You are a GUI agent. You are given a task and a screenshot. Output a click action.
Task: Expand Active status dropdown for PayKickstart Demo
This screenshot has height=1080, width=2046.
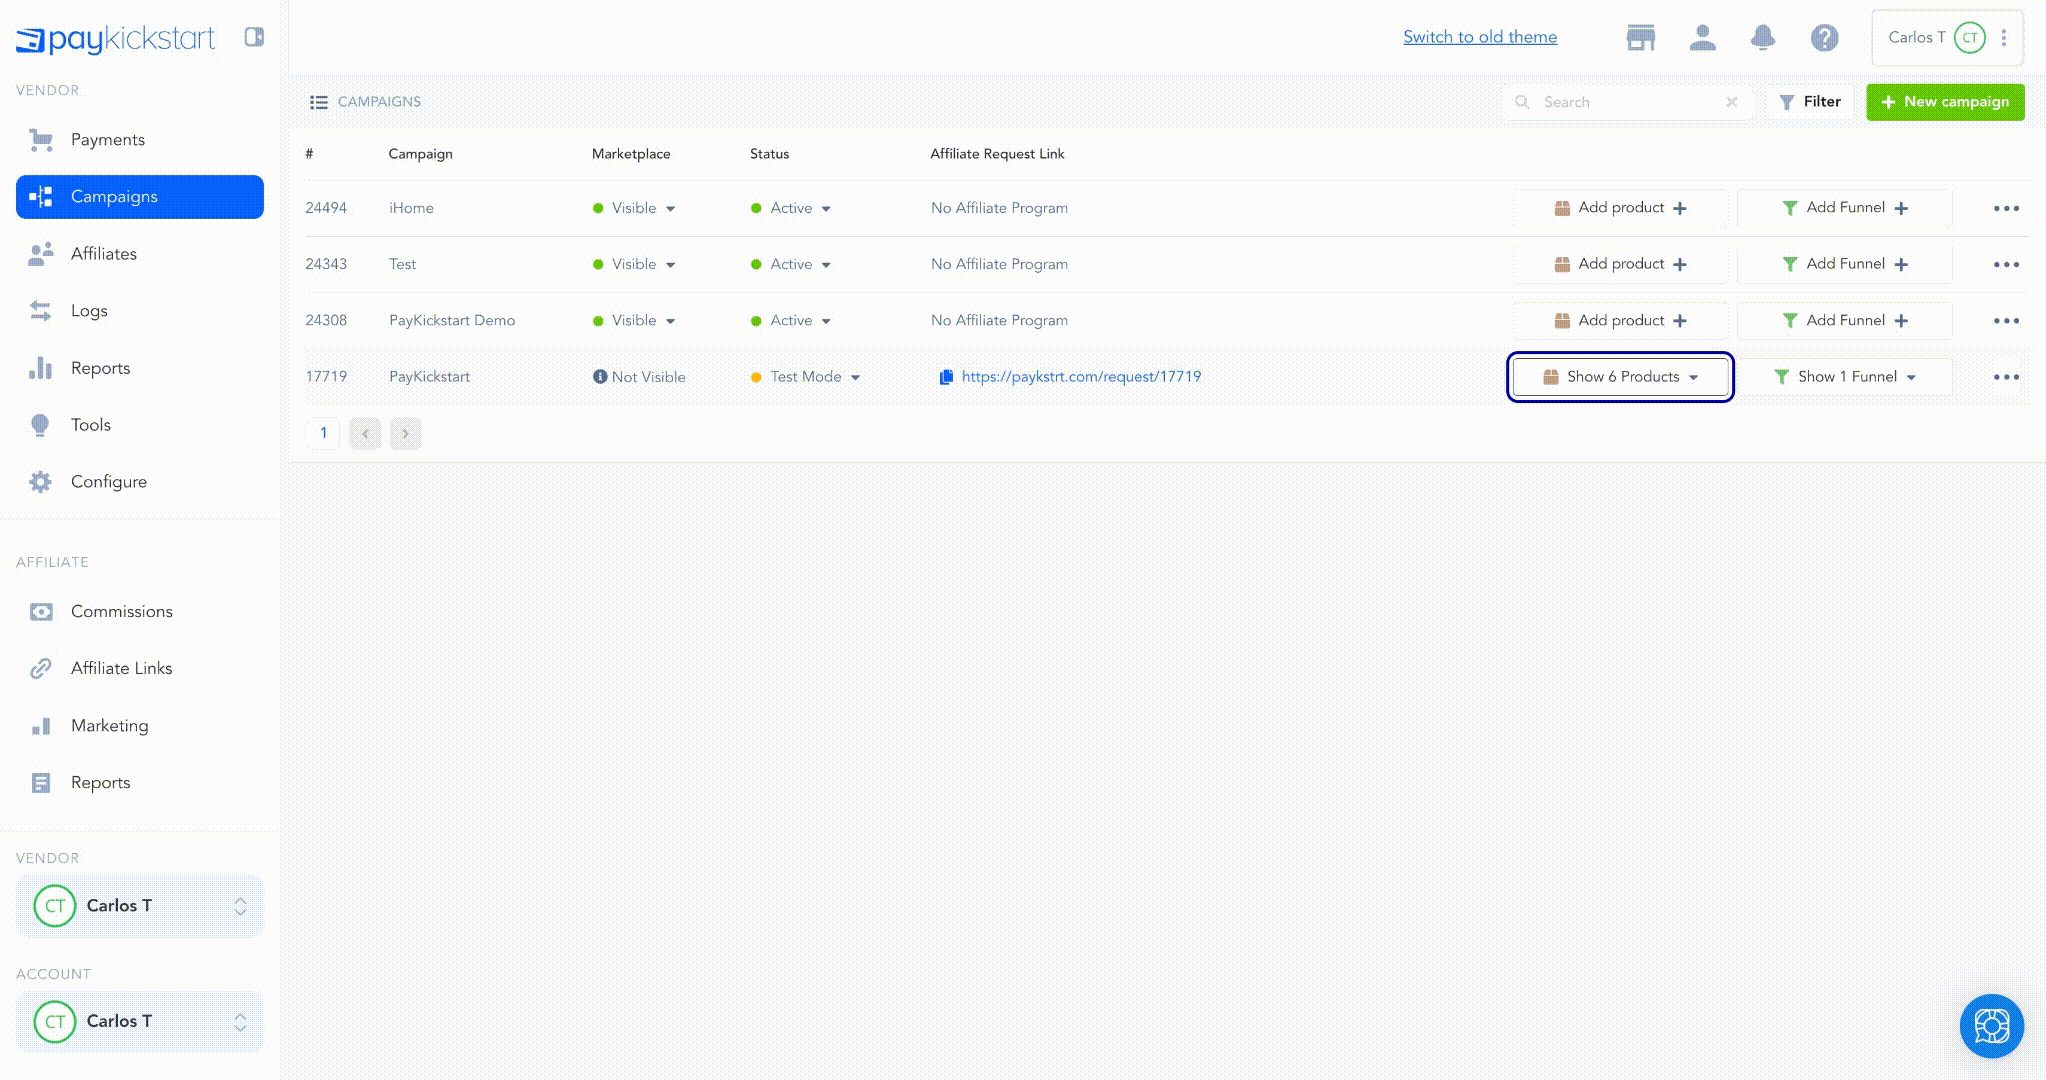791,321
